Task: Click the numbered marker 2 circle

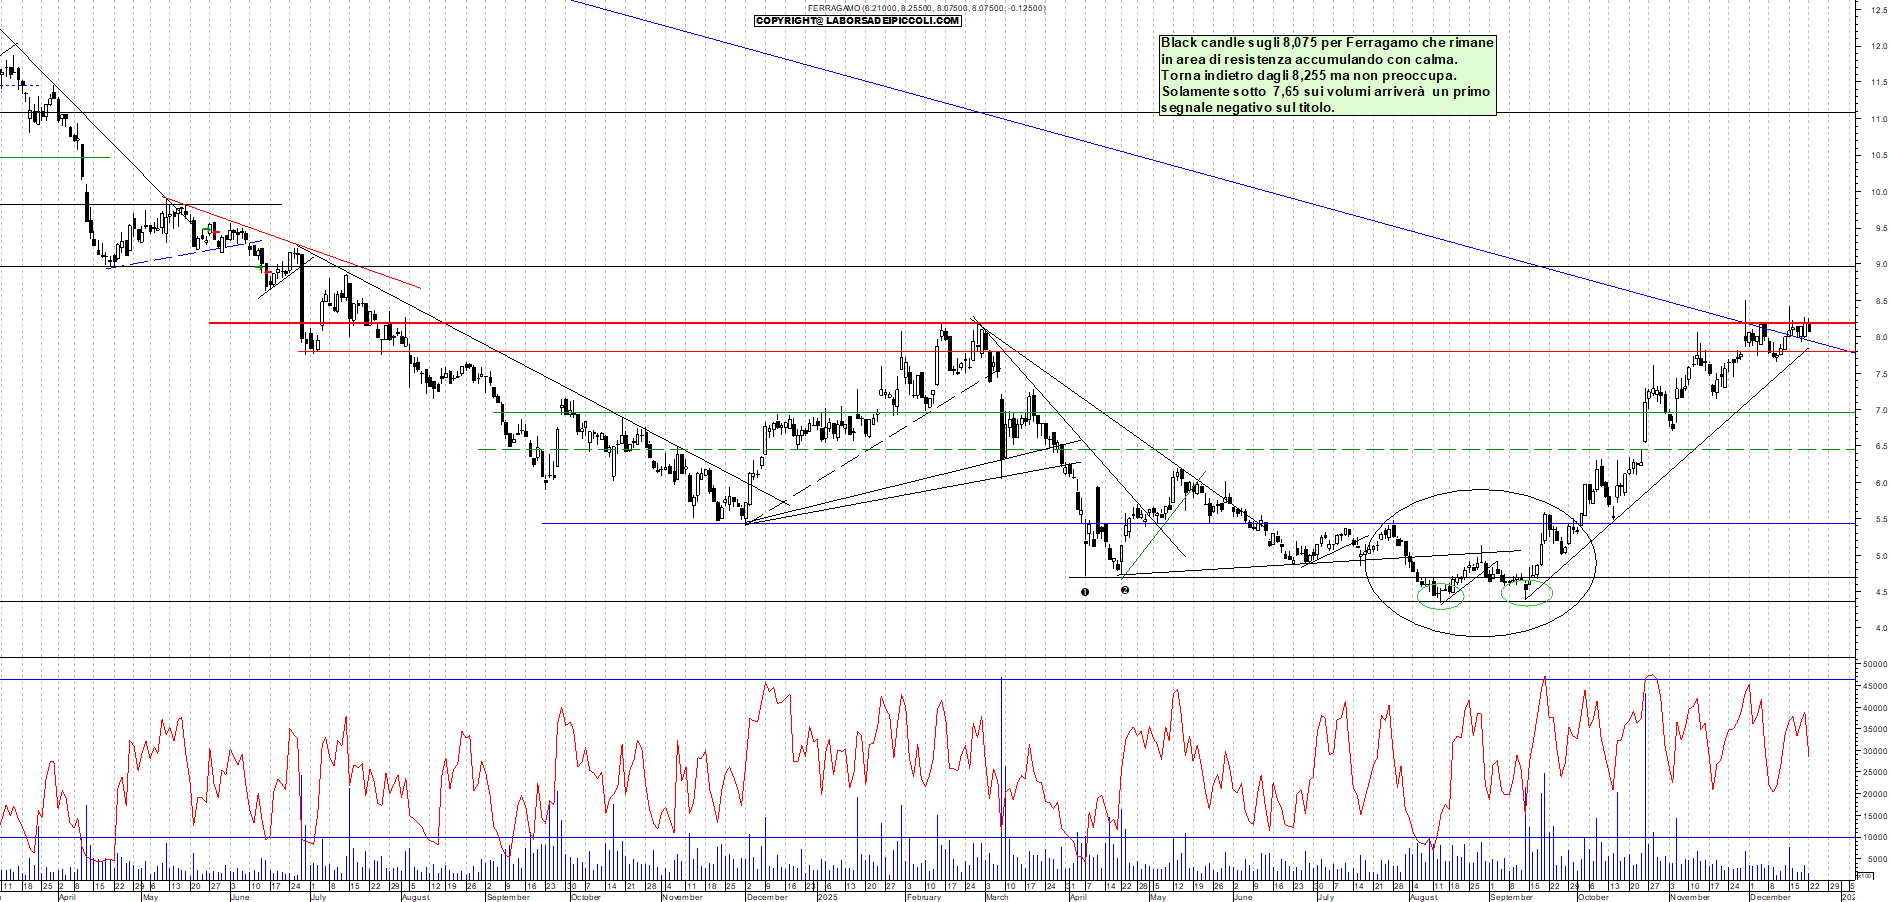Action: tap(1125, 590)
